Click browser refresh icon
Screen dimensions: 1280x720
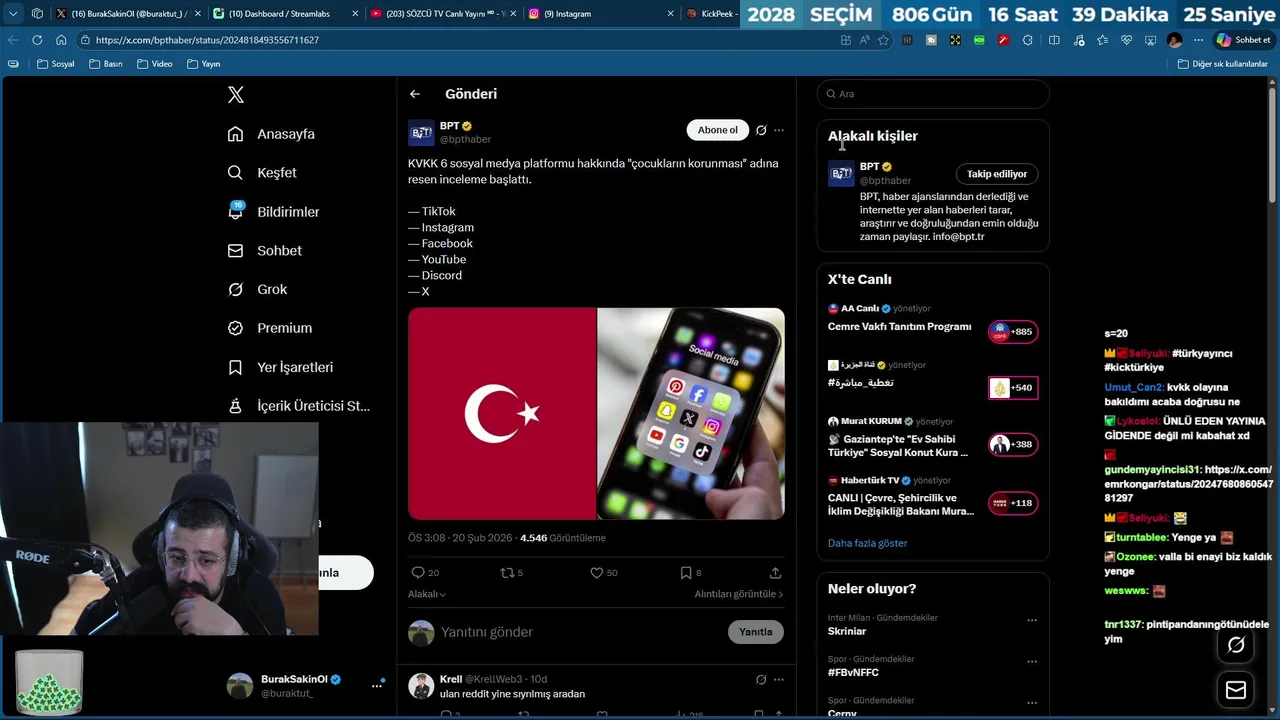click(x=37, y=40)
